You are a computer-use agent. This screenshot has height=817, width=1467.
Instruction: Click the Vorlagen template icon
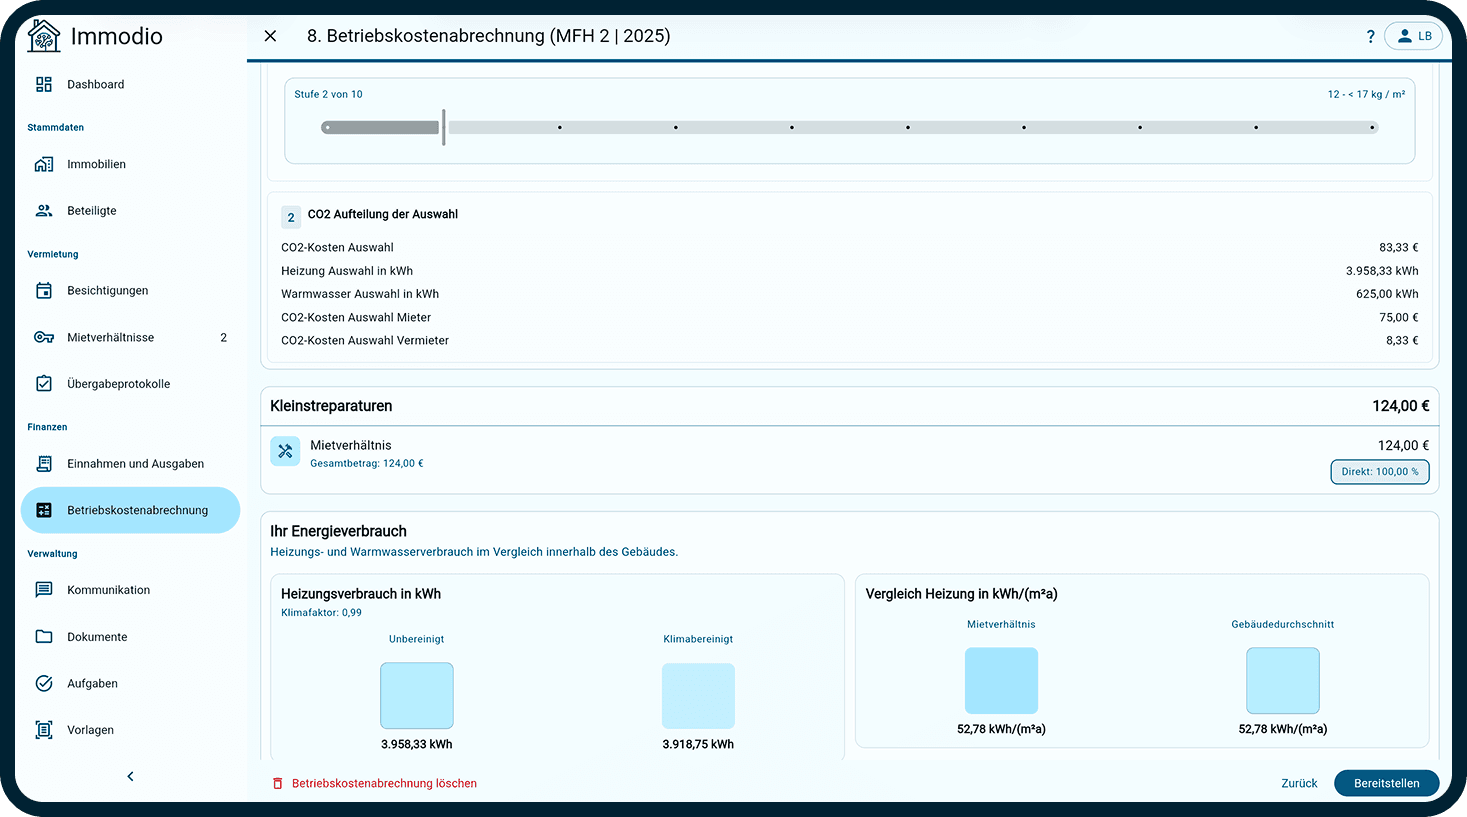[44, 730]
